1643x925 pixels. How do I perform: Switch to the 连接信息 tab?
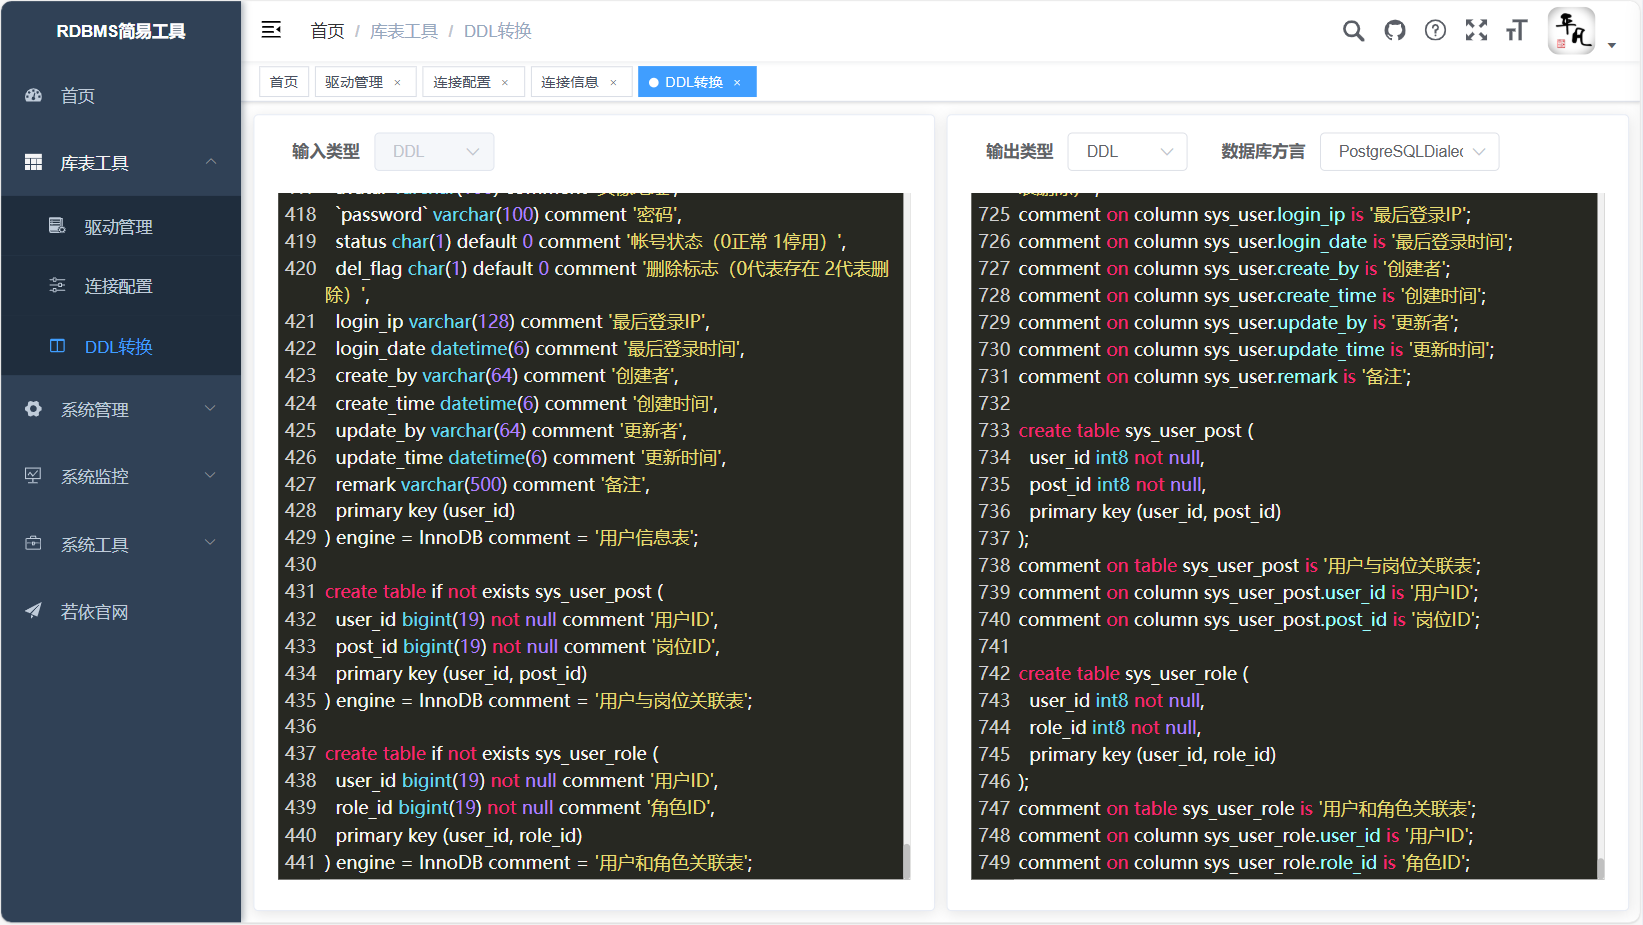point(579,82)
